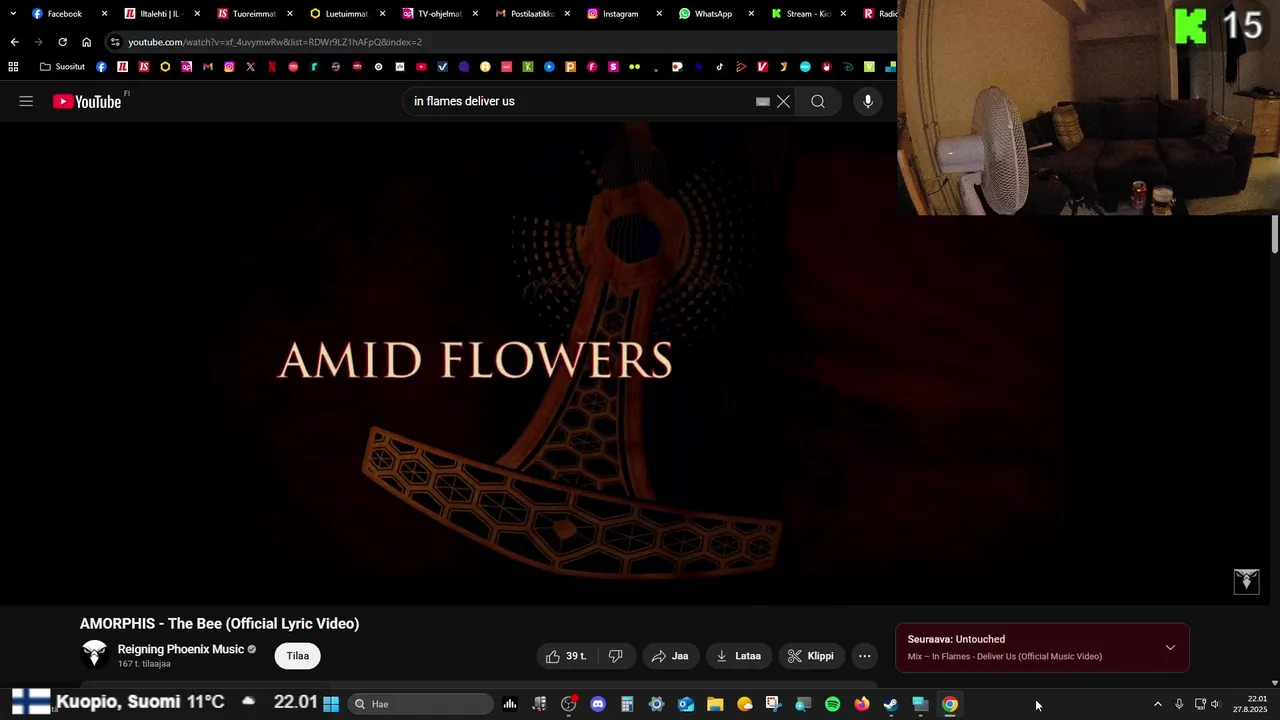
Task: Switch to the Instagram tab
Action: point(625,14)
